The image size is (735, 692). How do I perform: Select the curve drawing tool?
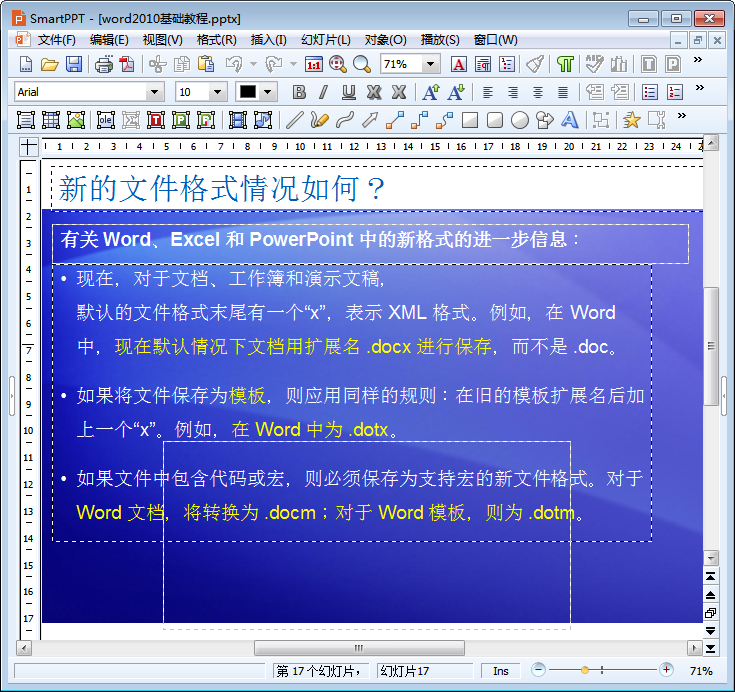[345, 120]
